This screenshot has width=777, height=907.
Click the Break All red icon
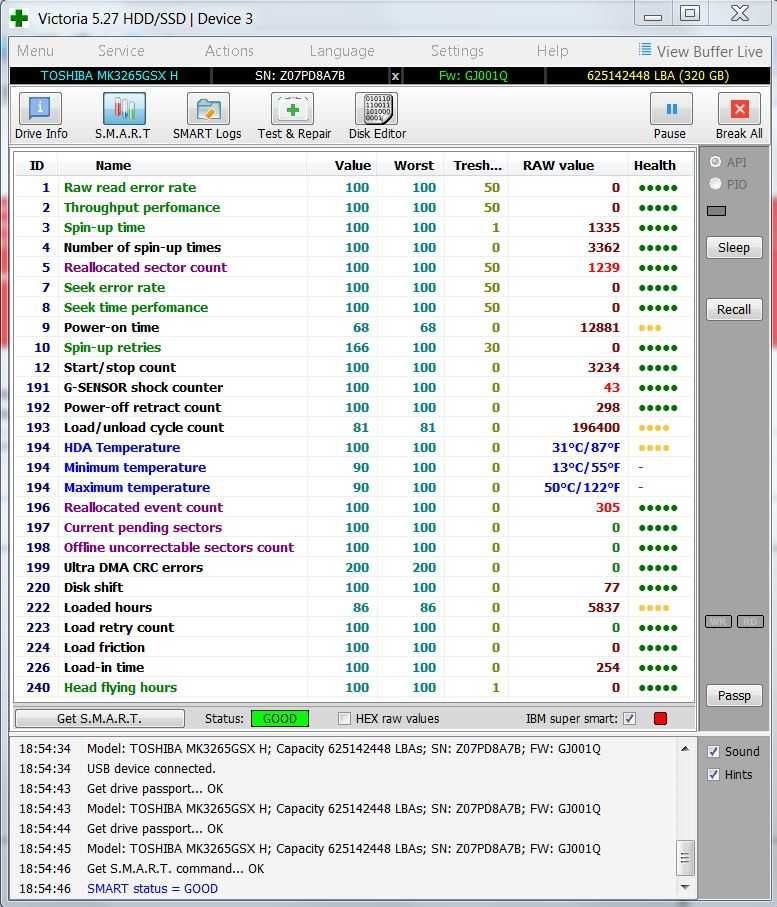tap(739, 109)
